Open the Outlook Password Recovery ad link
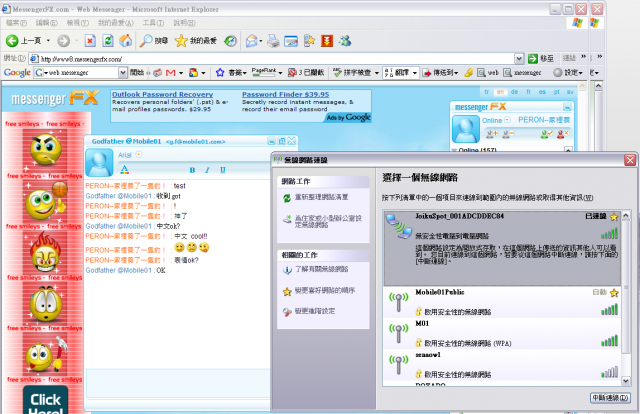Viewport: 640px width, 414px height. [x=162, y=94]
